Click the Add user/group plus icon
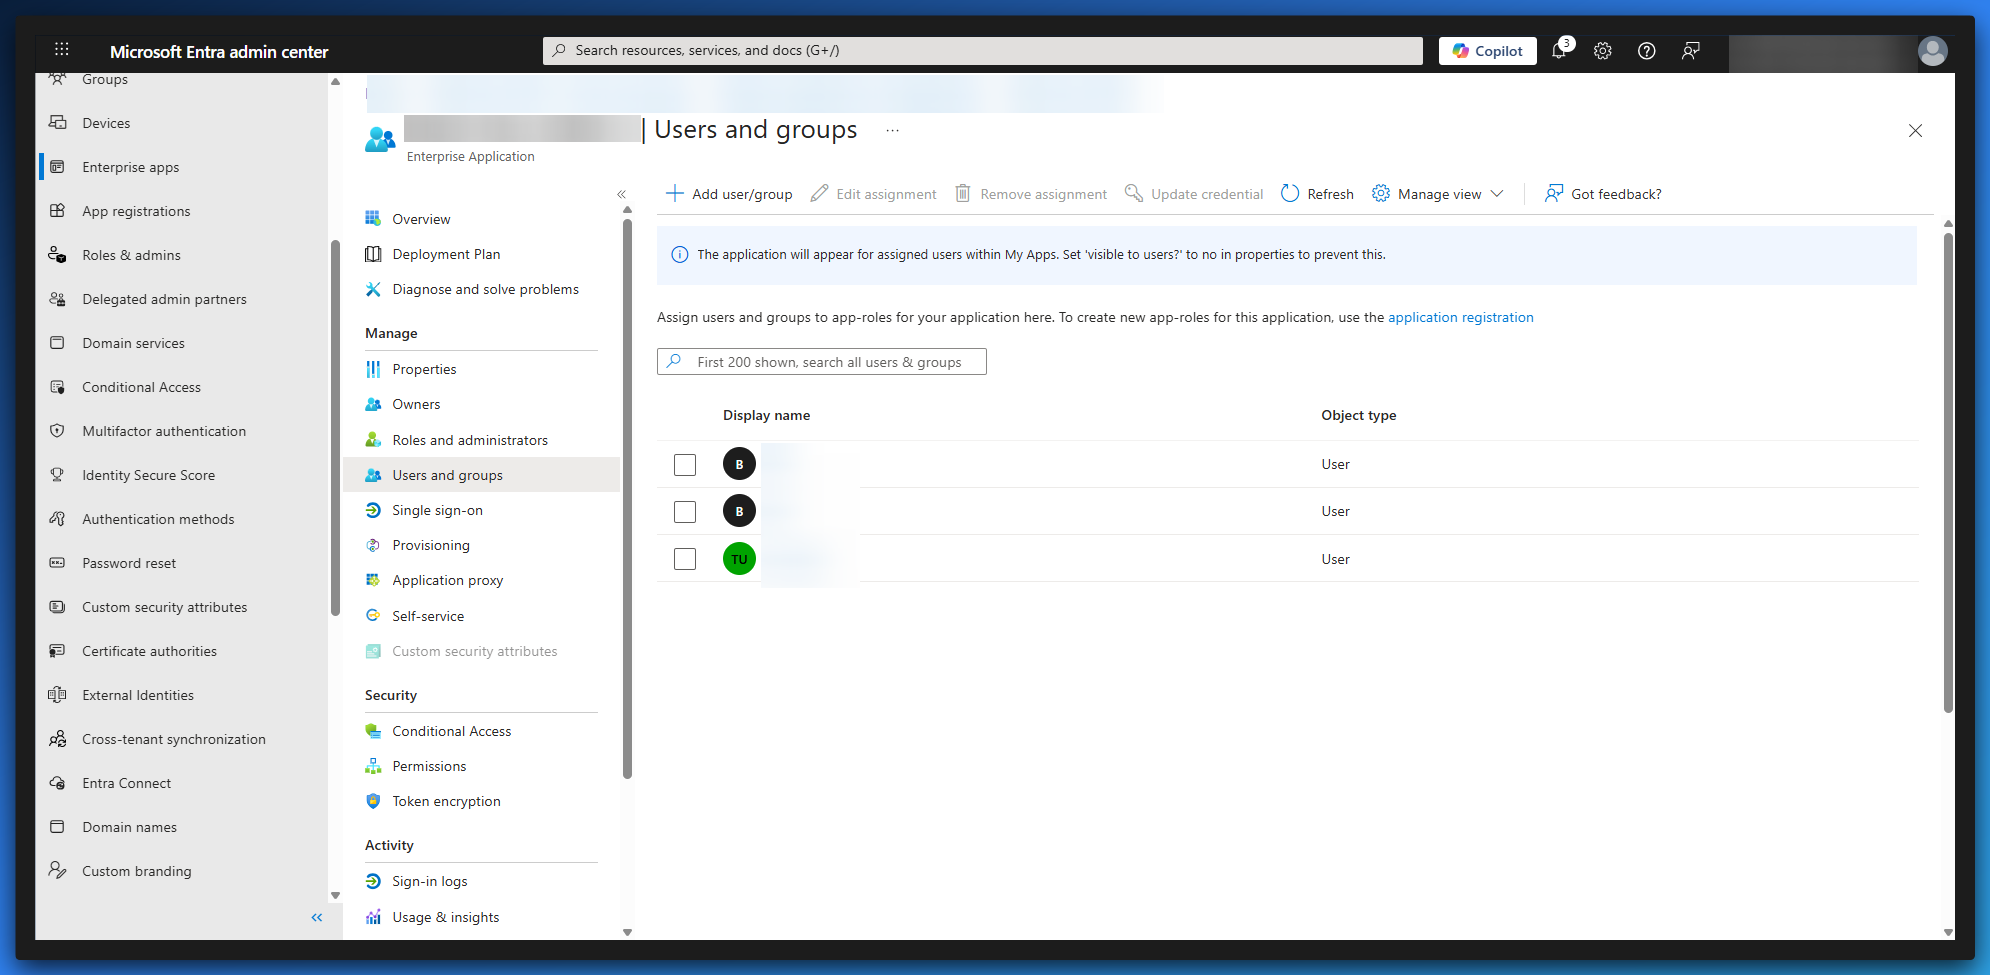1990x975 pixels. click(675, 194)
